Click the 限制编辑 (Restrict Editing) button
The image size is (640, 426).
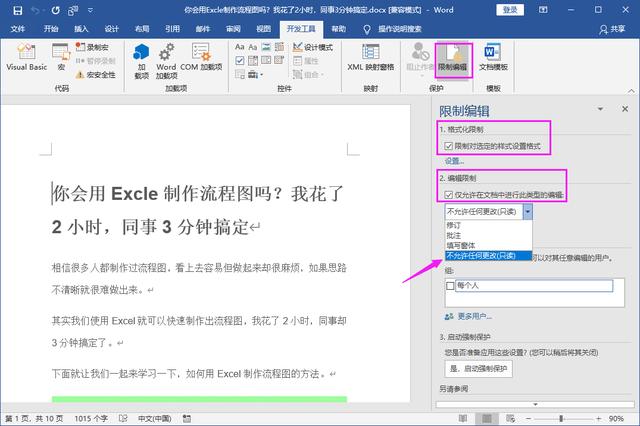click(x=453, y=60)
